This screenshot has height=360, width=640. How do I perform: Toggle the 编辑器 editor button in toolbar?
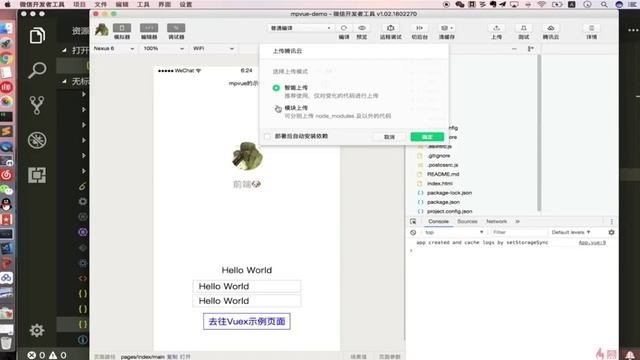tap(149, 28)
